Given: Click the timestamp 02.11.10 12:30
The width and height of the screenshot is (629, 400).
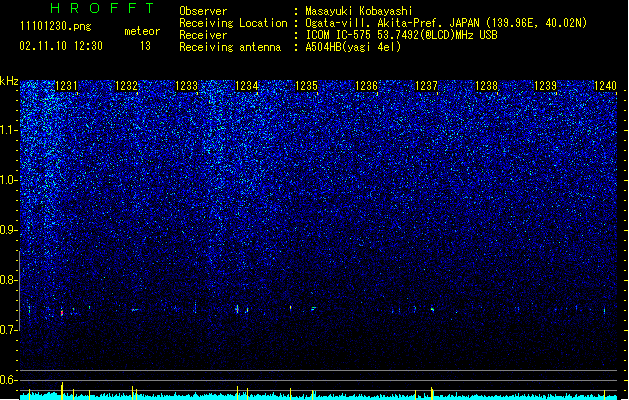Looking at the screenshot, I should 61,46.
